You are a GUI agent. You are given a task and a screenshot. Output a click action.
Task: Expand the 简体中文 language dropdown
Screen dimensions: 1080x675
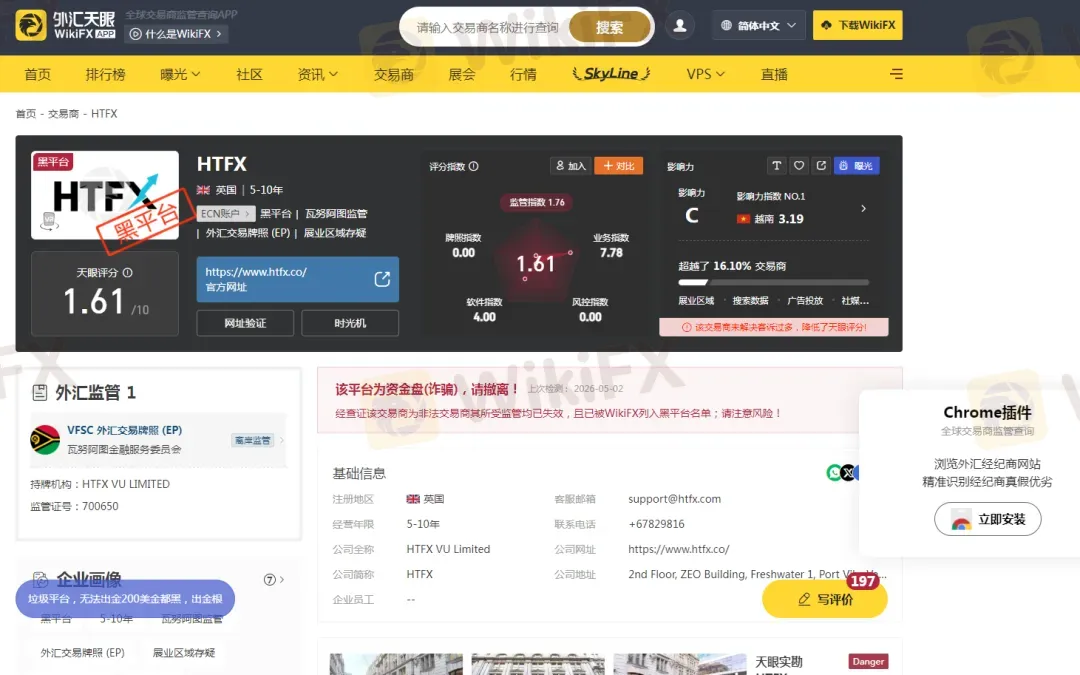pos(758,25)
